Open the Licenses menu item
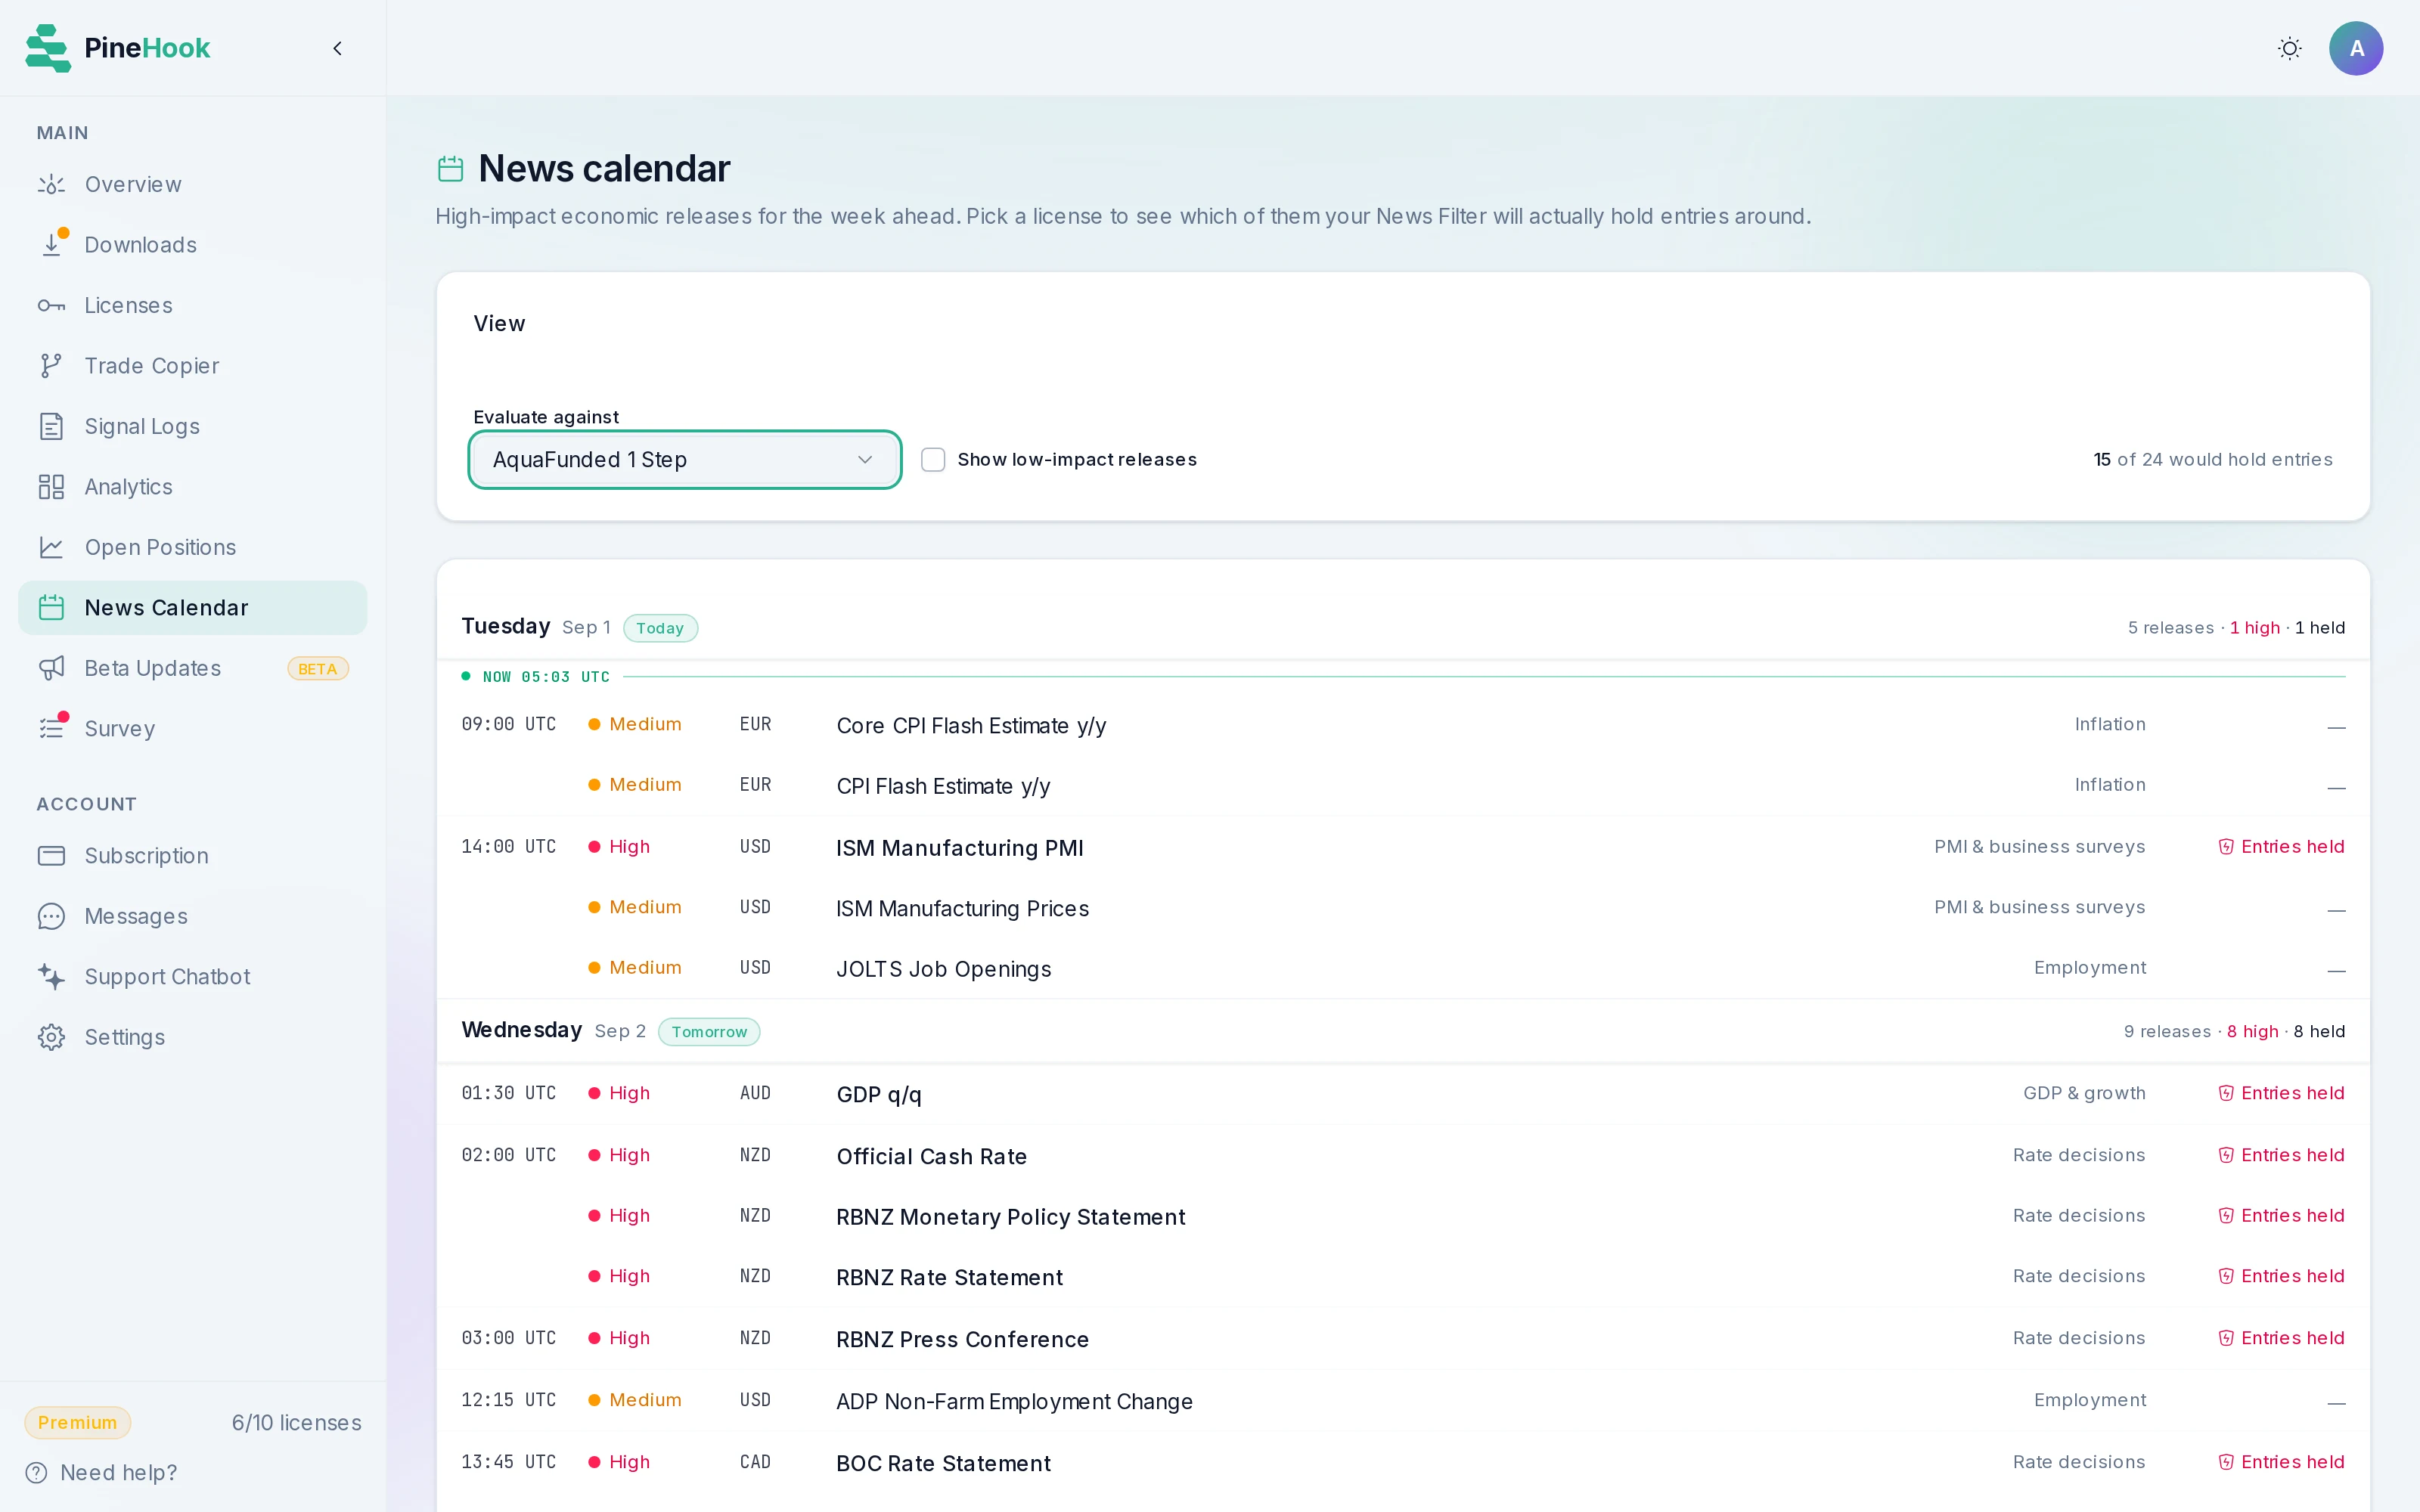Viewport: 2420px width, 1512px height. (x=192, y=306)
